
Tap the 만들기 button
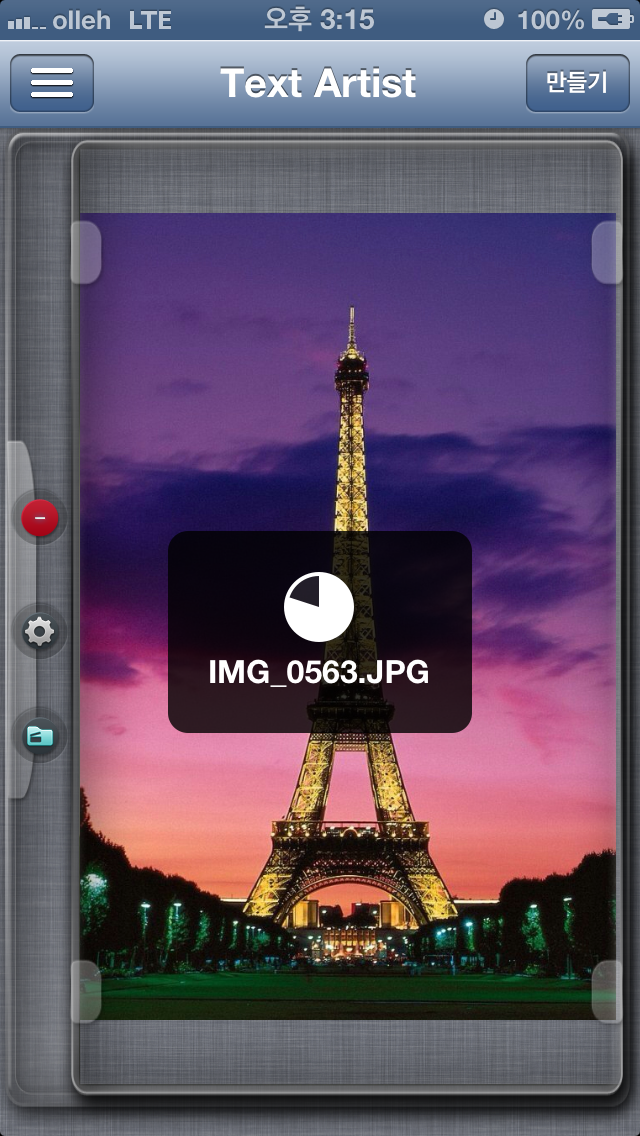(x=577, y=83)
